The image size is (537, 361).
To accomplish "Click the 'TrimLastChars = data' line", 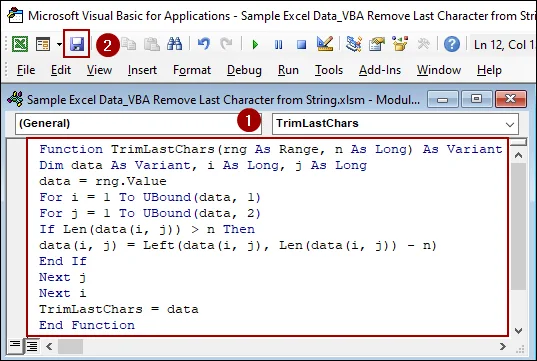I will [x=118, y=309].
